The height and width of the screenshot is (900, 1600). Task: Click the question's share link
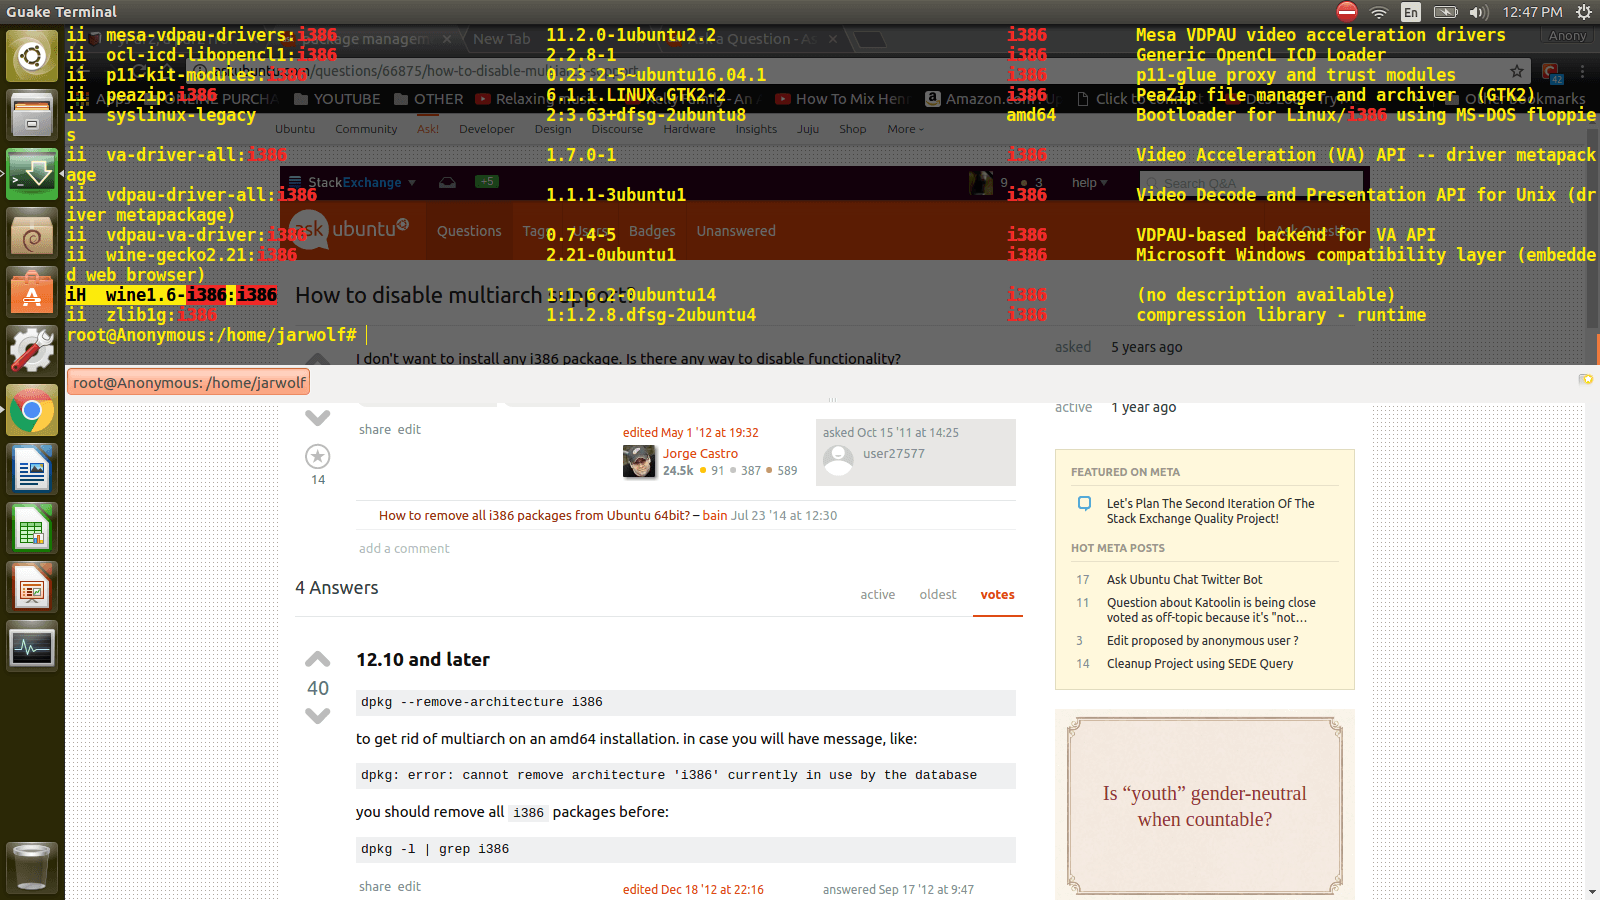[x=375, y=429]
